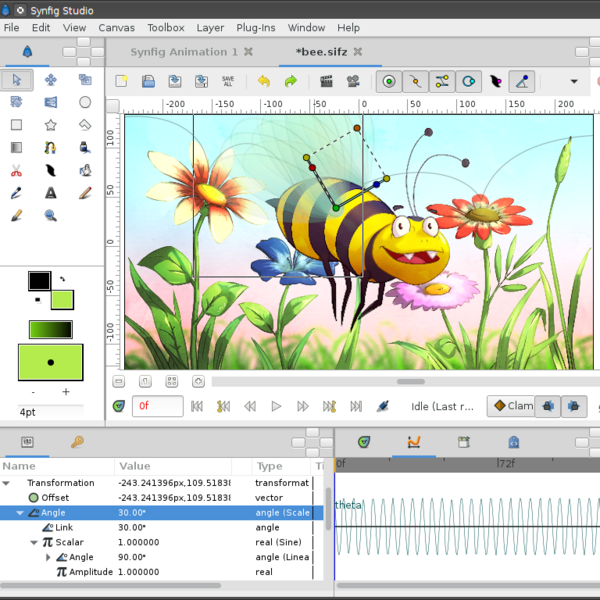Screen dimensions: 600x600
Task: Select the Transform tool arrow
Action: pyautogui.click(x=16, y=80)
